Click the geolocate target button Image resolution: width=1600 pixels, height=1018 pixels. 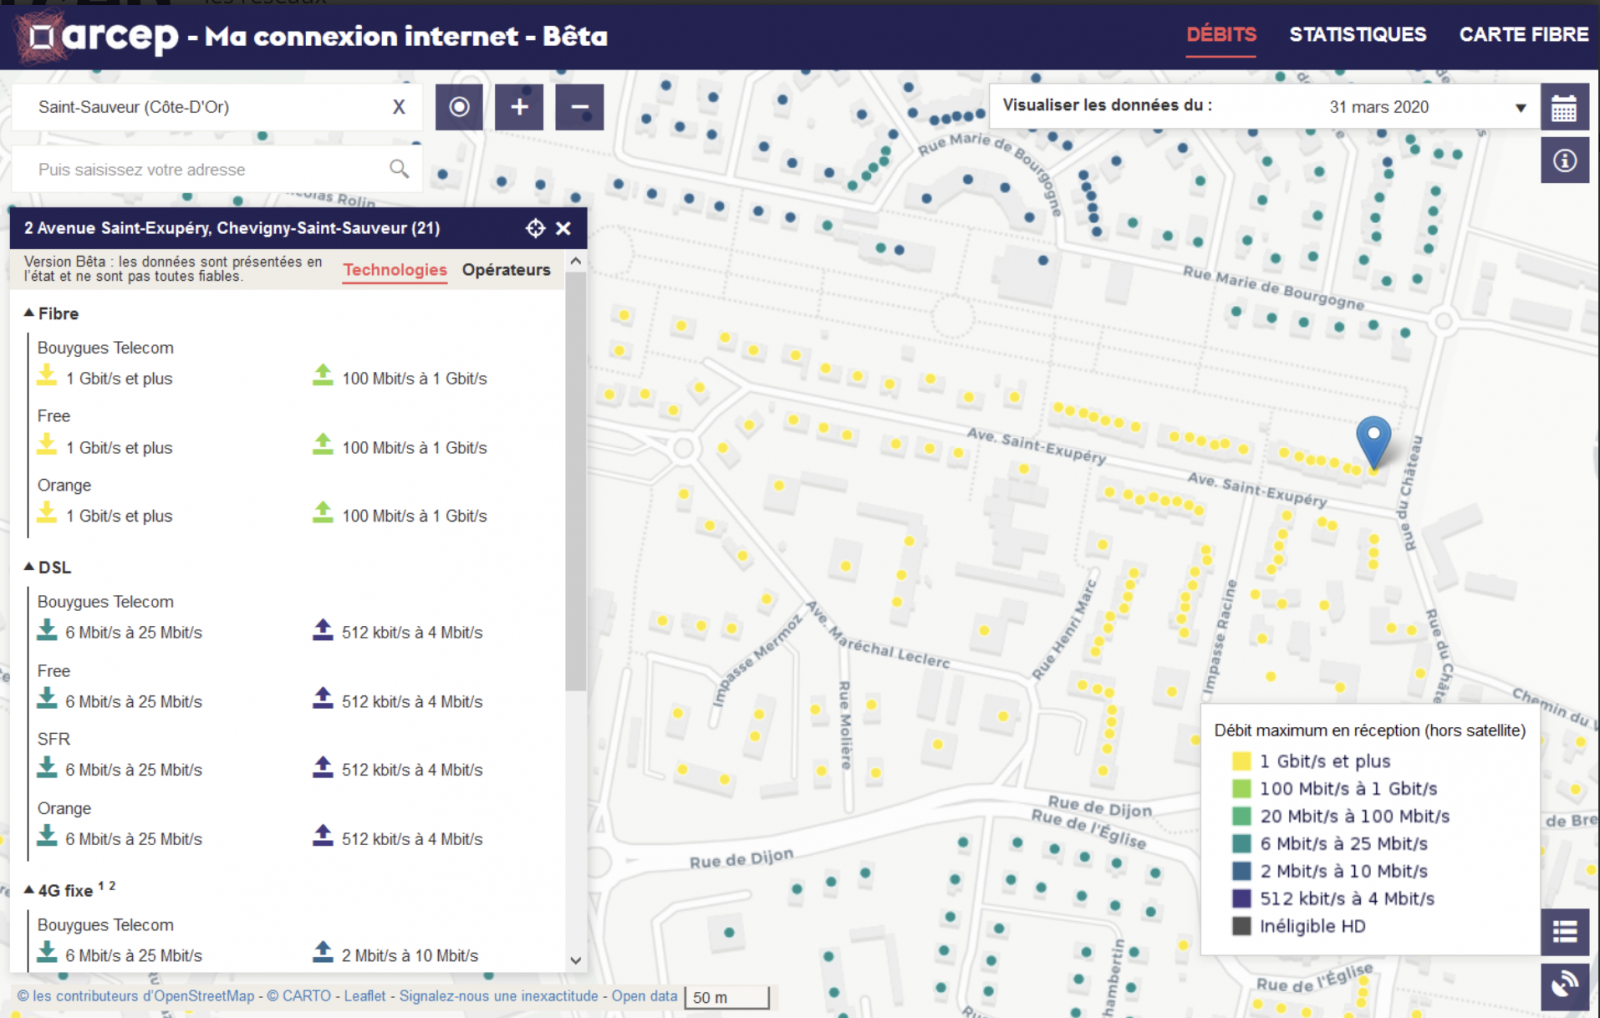tap(459, 107)
